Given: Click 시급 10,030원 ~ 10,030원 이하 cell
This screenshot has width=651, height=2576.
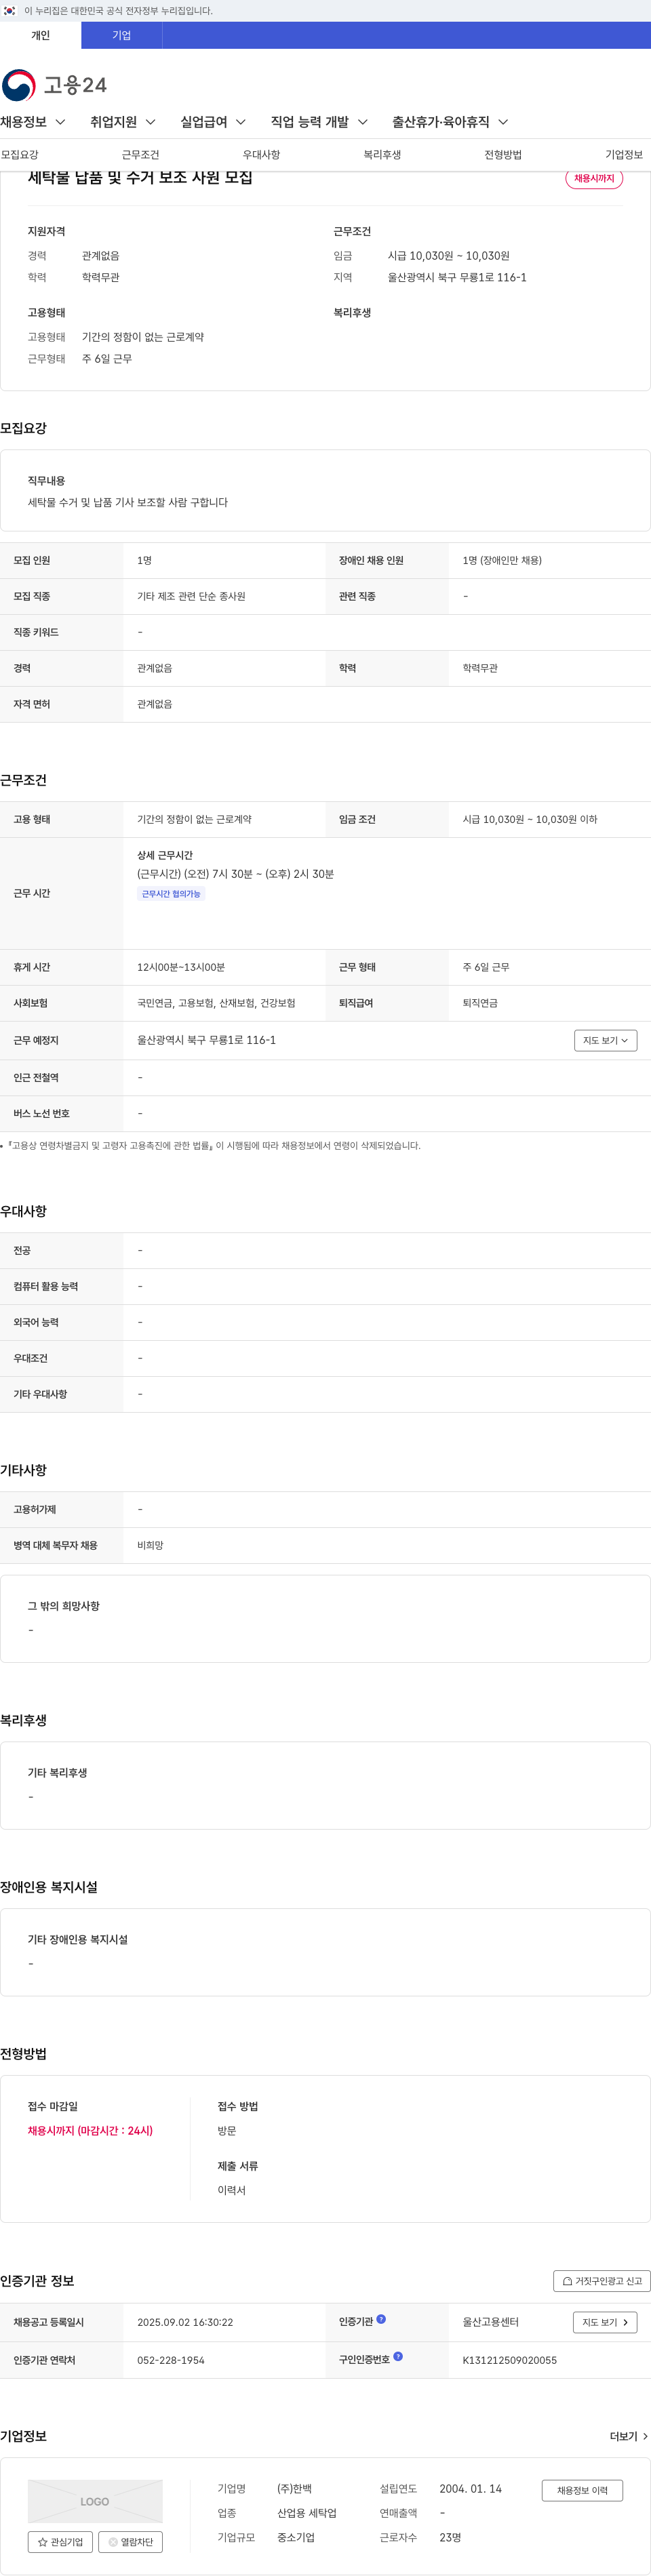Looking at the screenshot, I should pyautogui.click(x=530, y=819).
